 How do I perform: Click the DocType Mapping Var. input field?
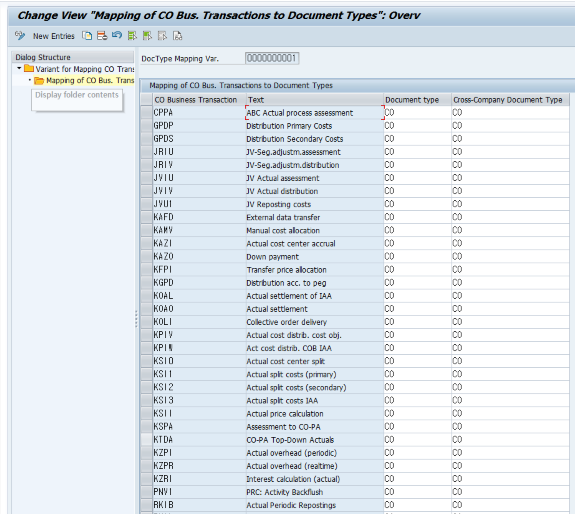[x=272, y=58]
